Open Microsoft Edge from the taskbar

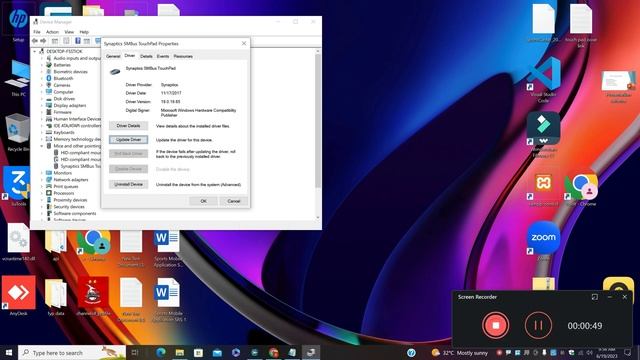click(x=160, y=352)
